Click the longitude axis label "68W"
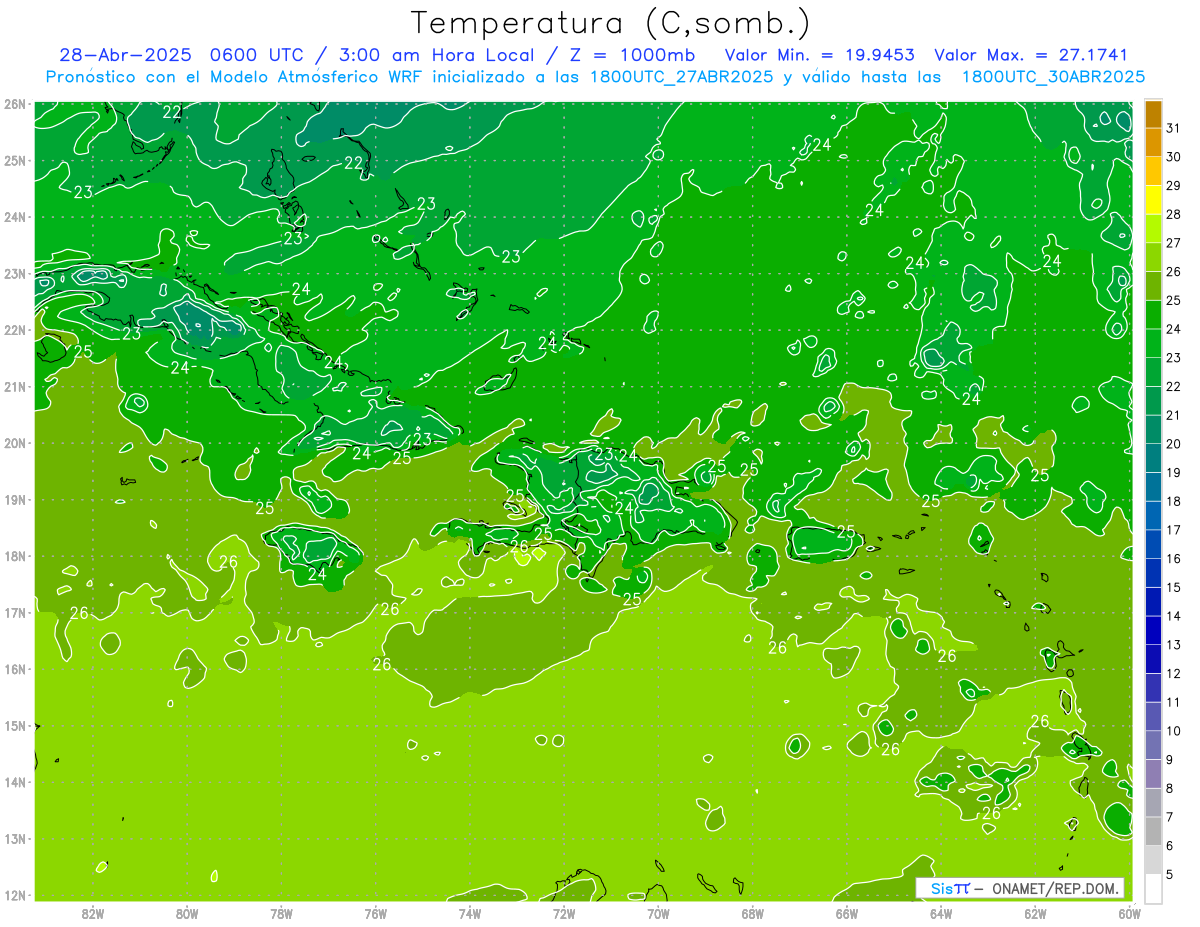 752,913
